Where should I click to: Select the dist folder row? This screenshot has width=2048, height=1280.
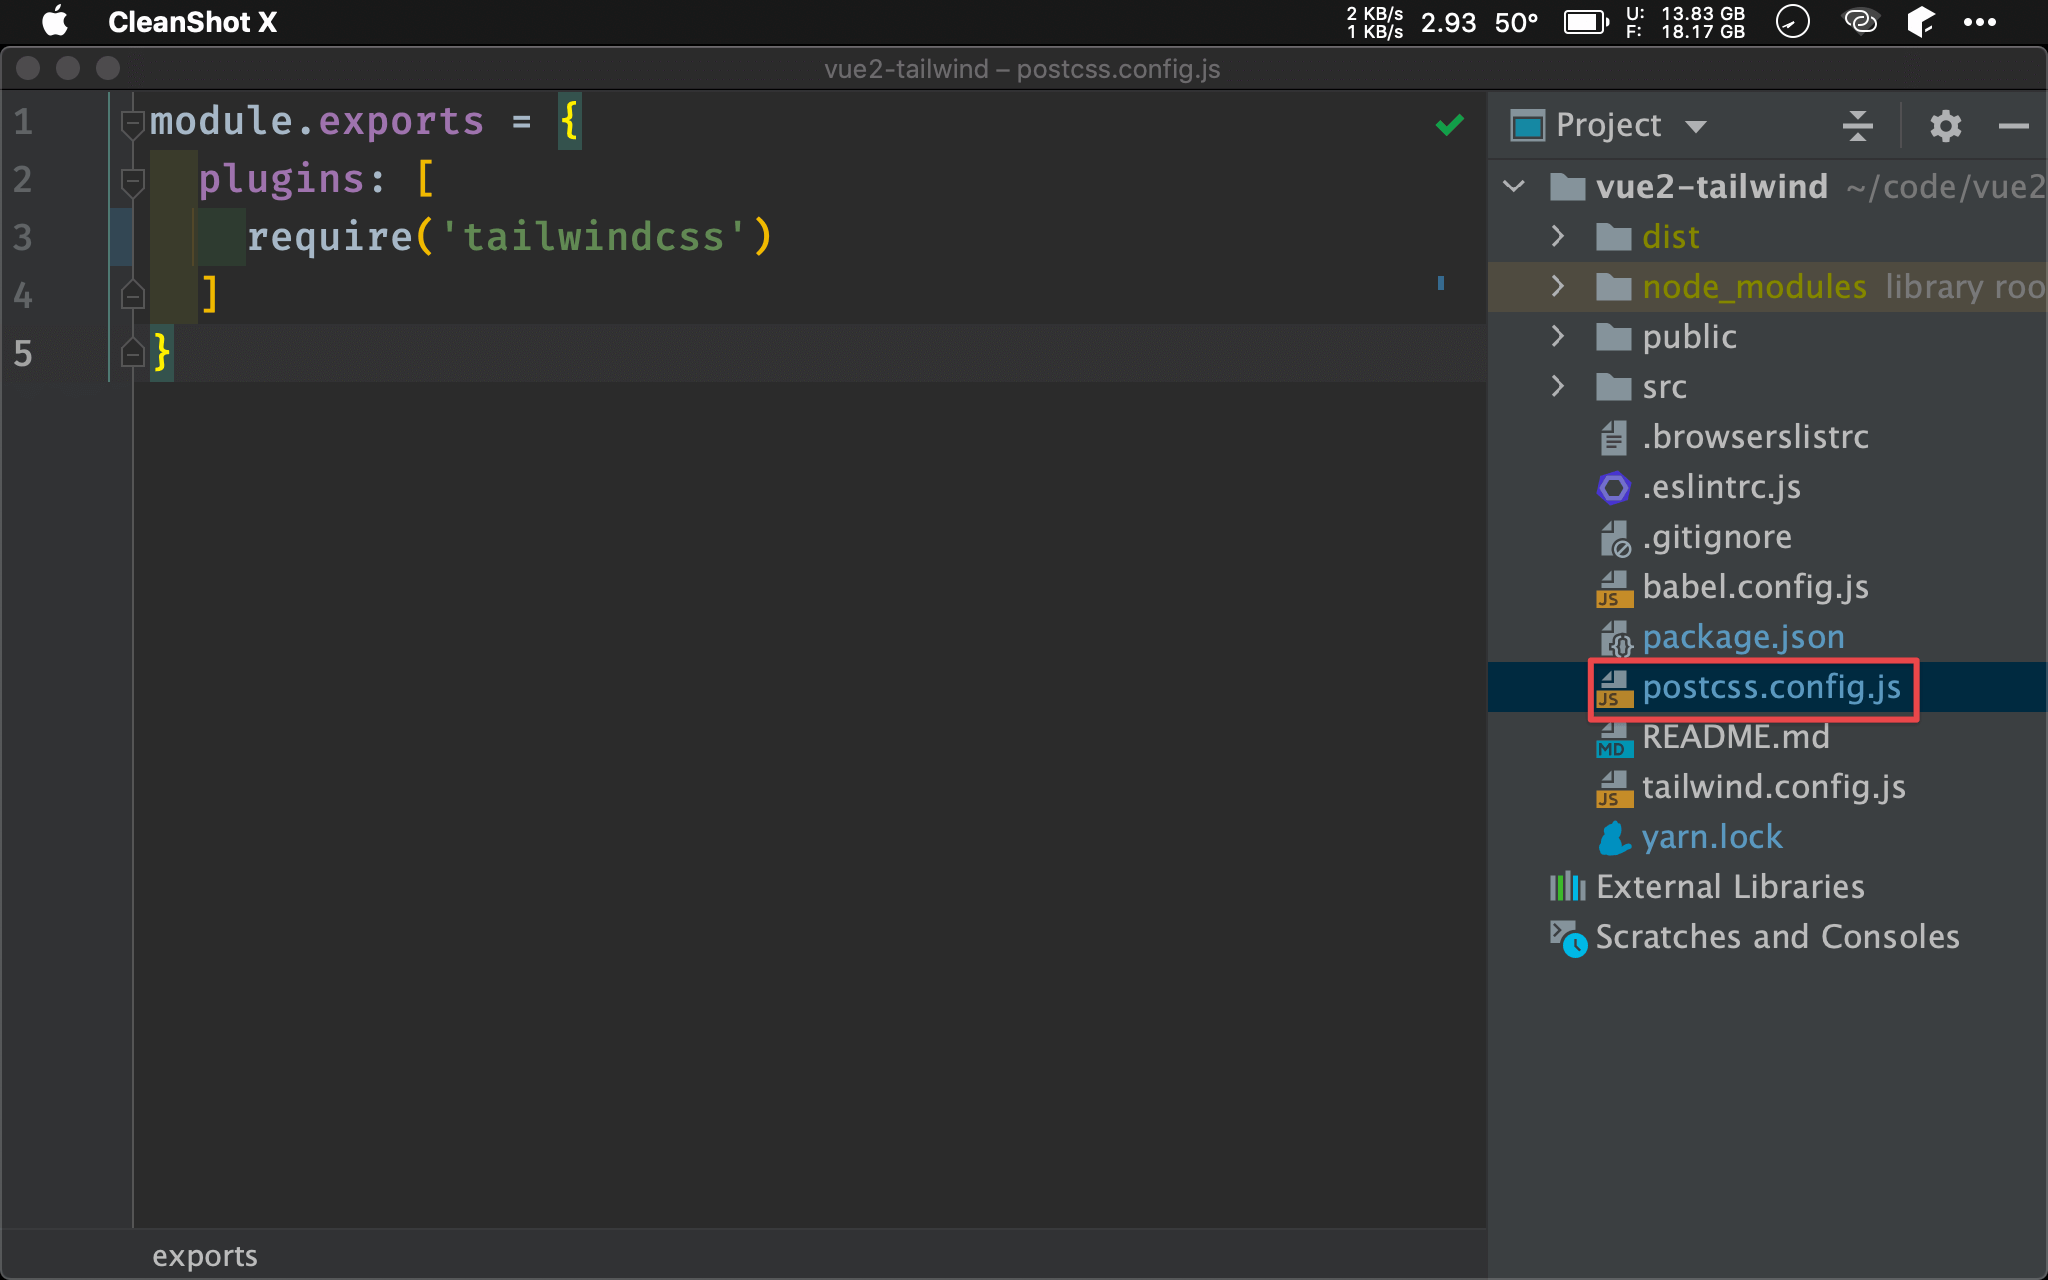pos(1767,237)
